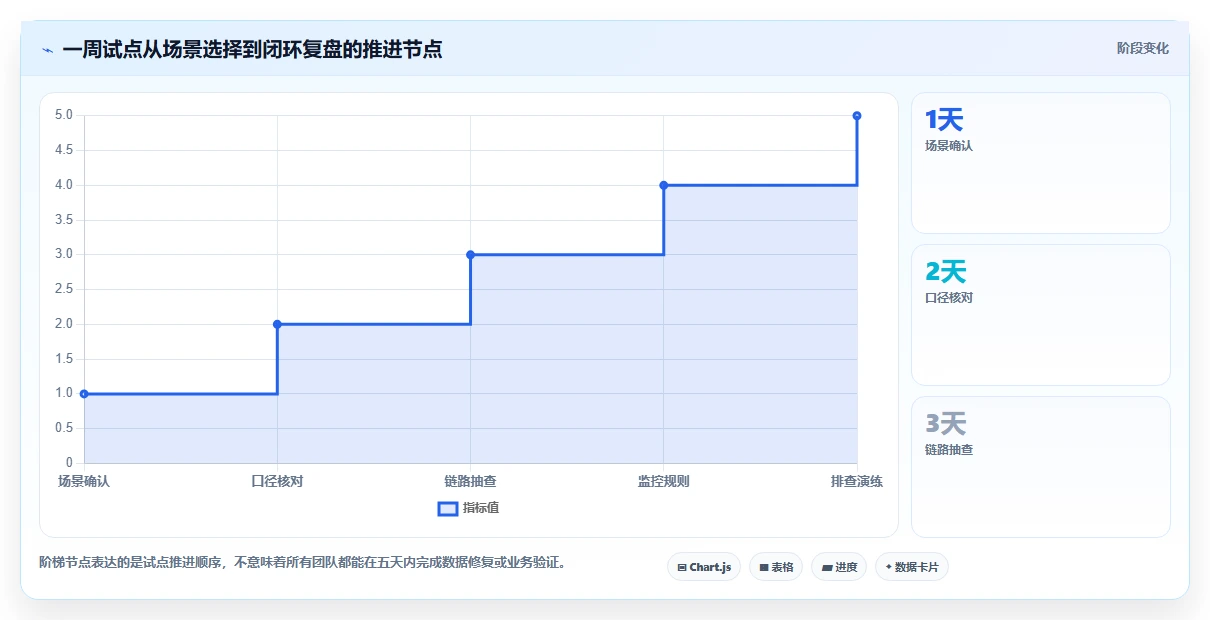Open the 2天 口径核对 card
1210x620 pixels.
tap(1041, 315)
